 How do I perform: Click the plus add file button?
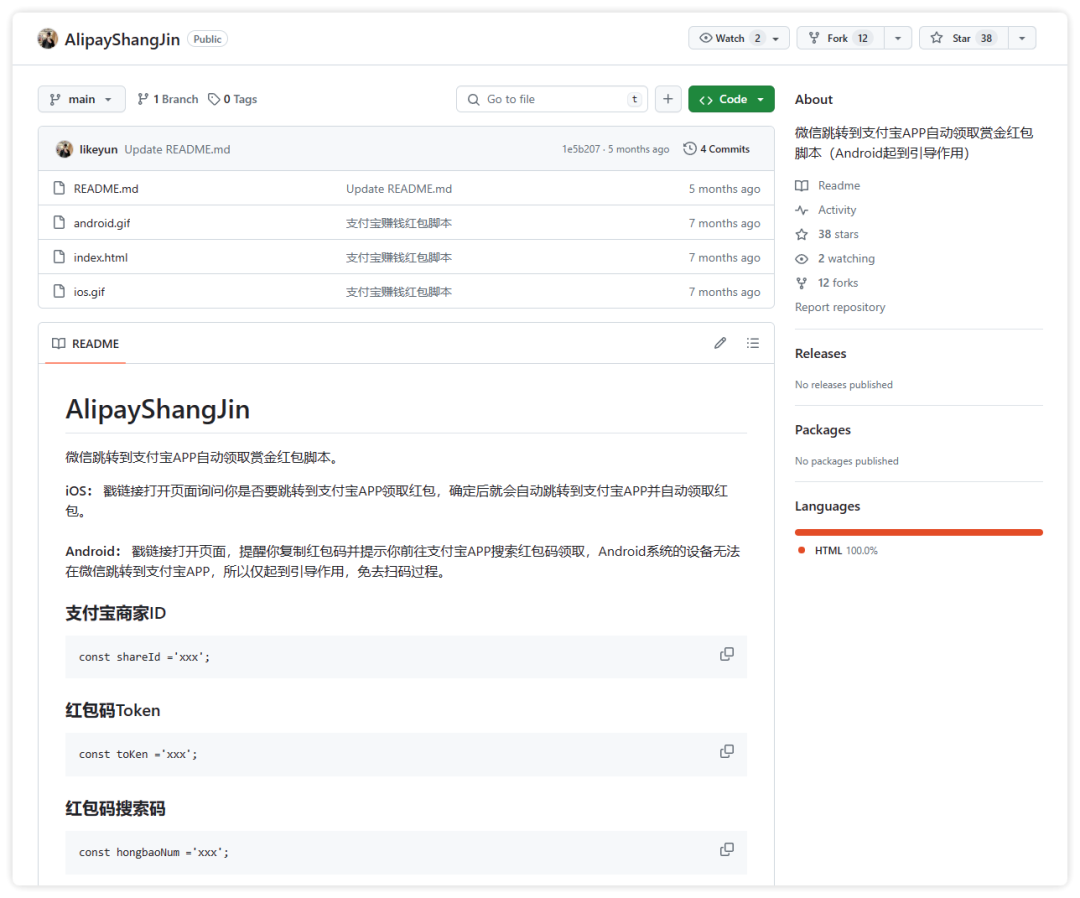click(667, 99)
